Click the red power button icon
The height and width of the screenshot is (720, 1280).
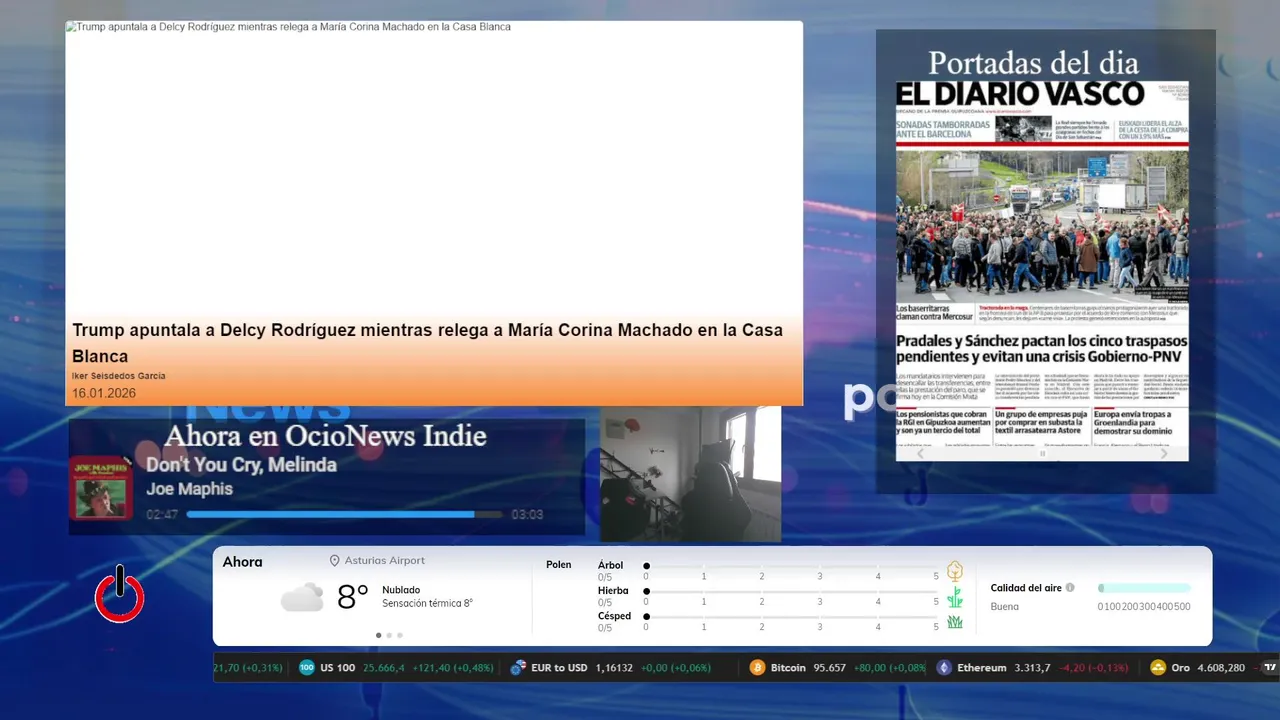tap(120, 595)
